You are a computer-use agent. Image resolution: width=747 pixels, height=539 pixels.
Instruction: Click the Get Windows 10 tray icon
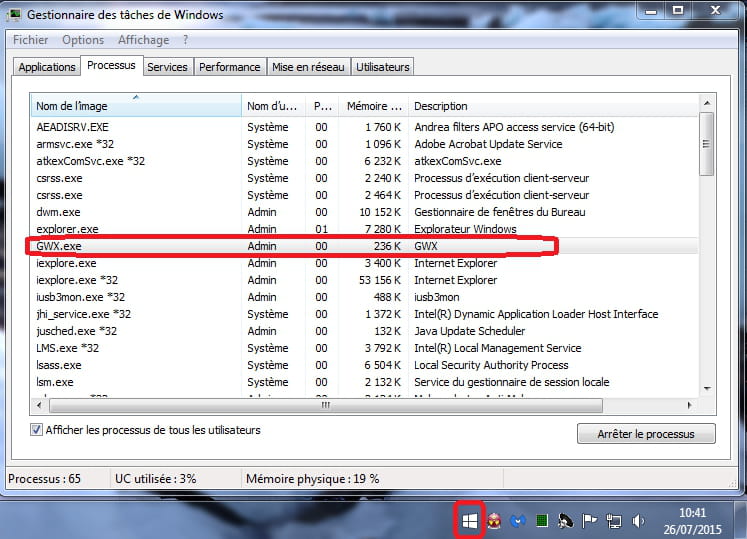pos(470,521)
